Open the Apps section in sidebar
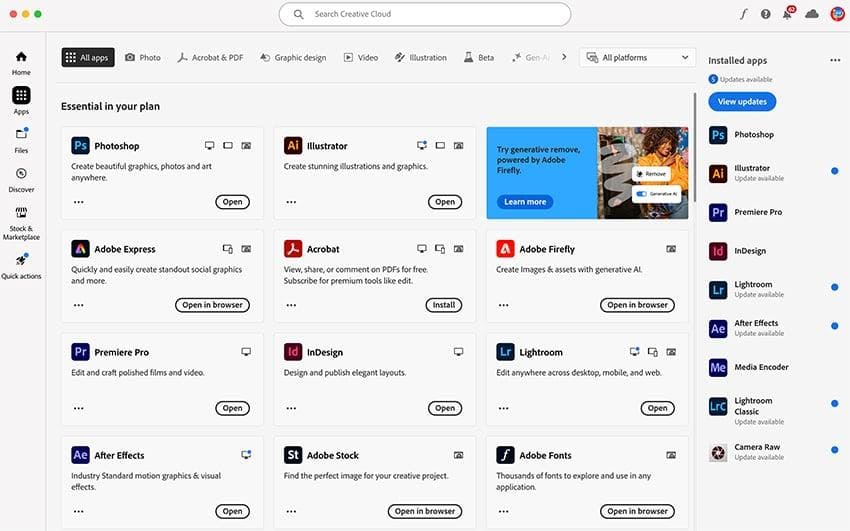Viewport: 850px width, 531px height. tap(21, 101)
